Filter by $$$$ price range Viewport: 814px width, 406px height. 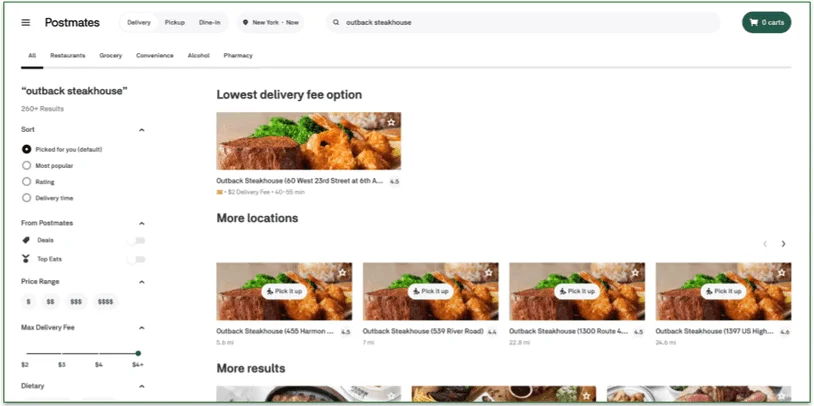coord(105,302)
